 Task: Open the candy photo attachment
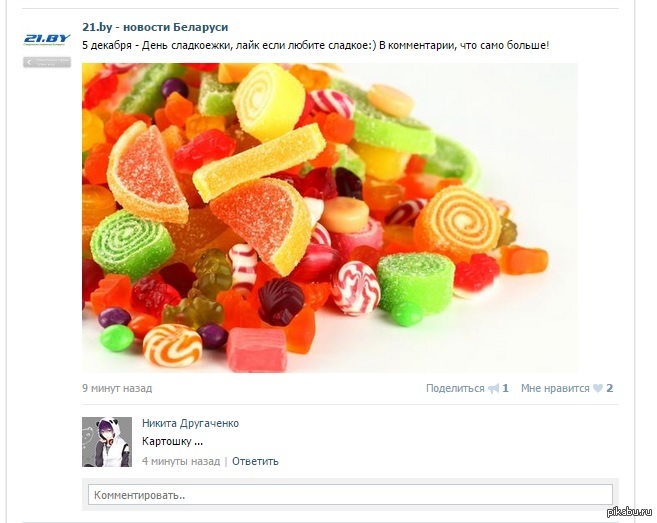[x=329, y=217]
